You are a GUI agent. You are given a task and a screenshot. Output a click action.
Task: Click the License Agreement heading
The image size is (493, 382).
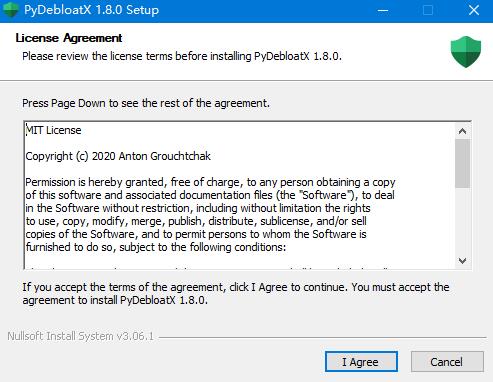69,38
